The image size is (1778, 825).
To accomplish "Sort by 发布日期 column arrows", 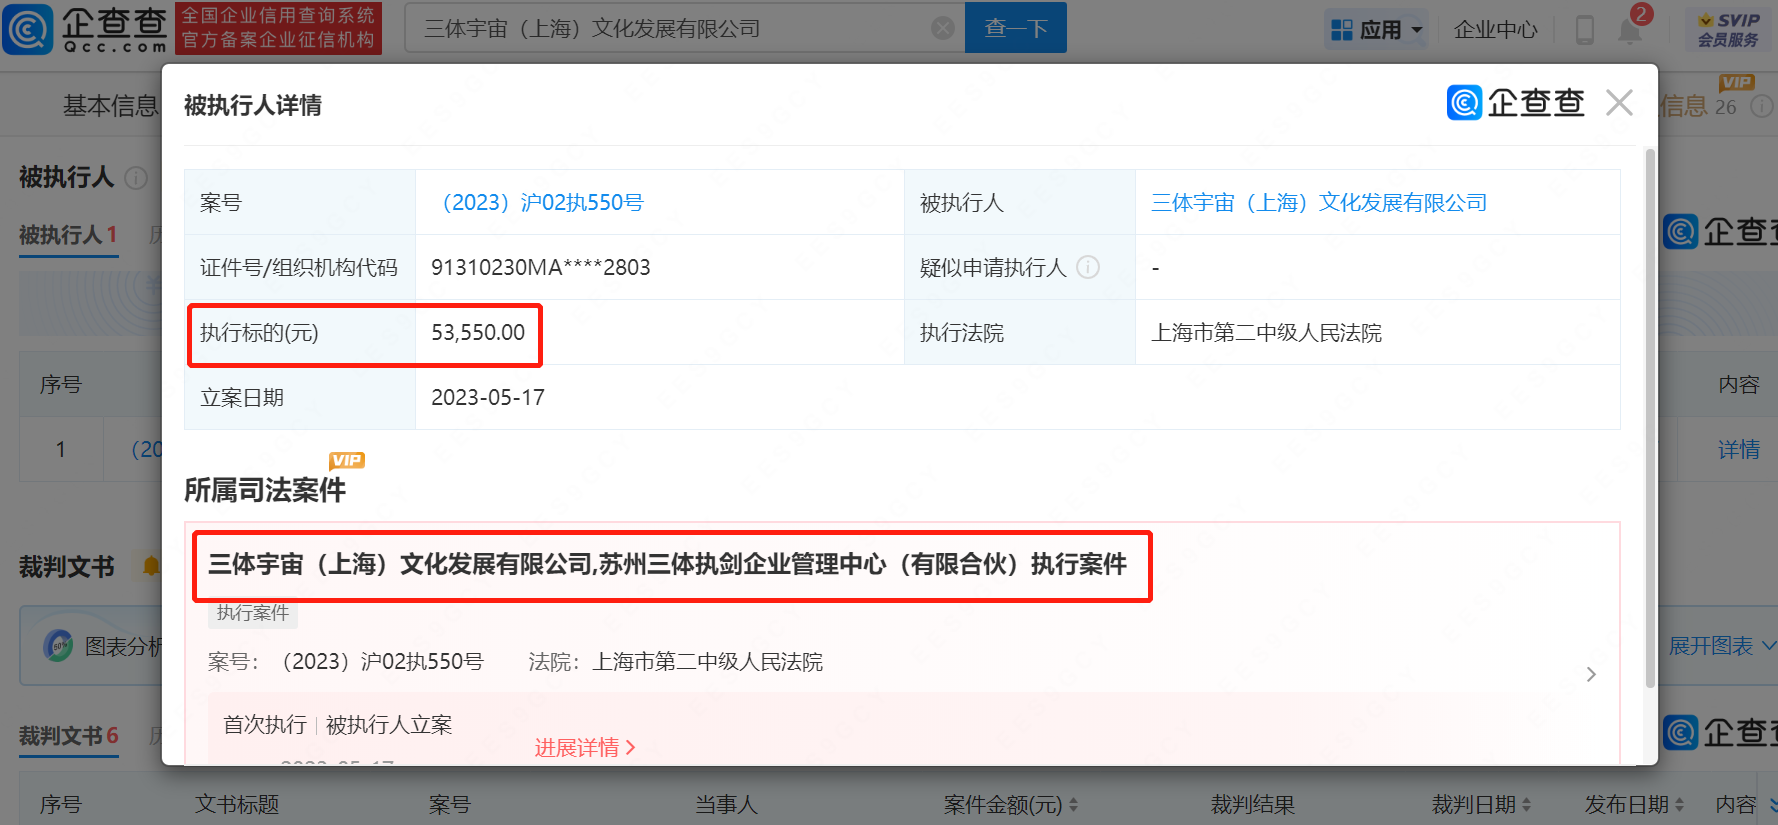I will pos(1679,805).
